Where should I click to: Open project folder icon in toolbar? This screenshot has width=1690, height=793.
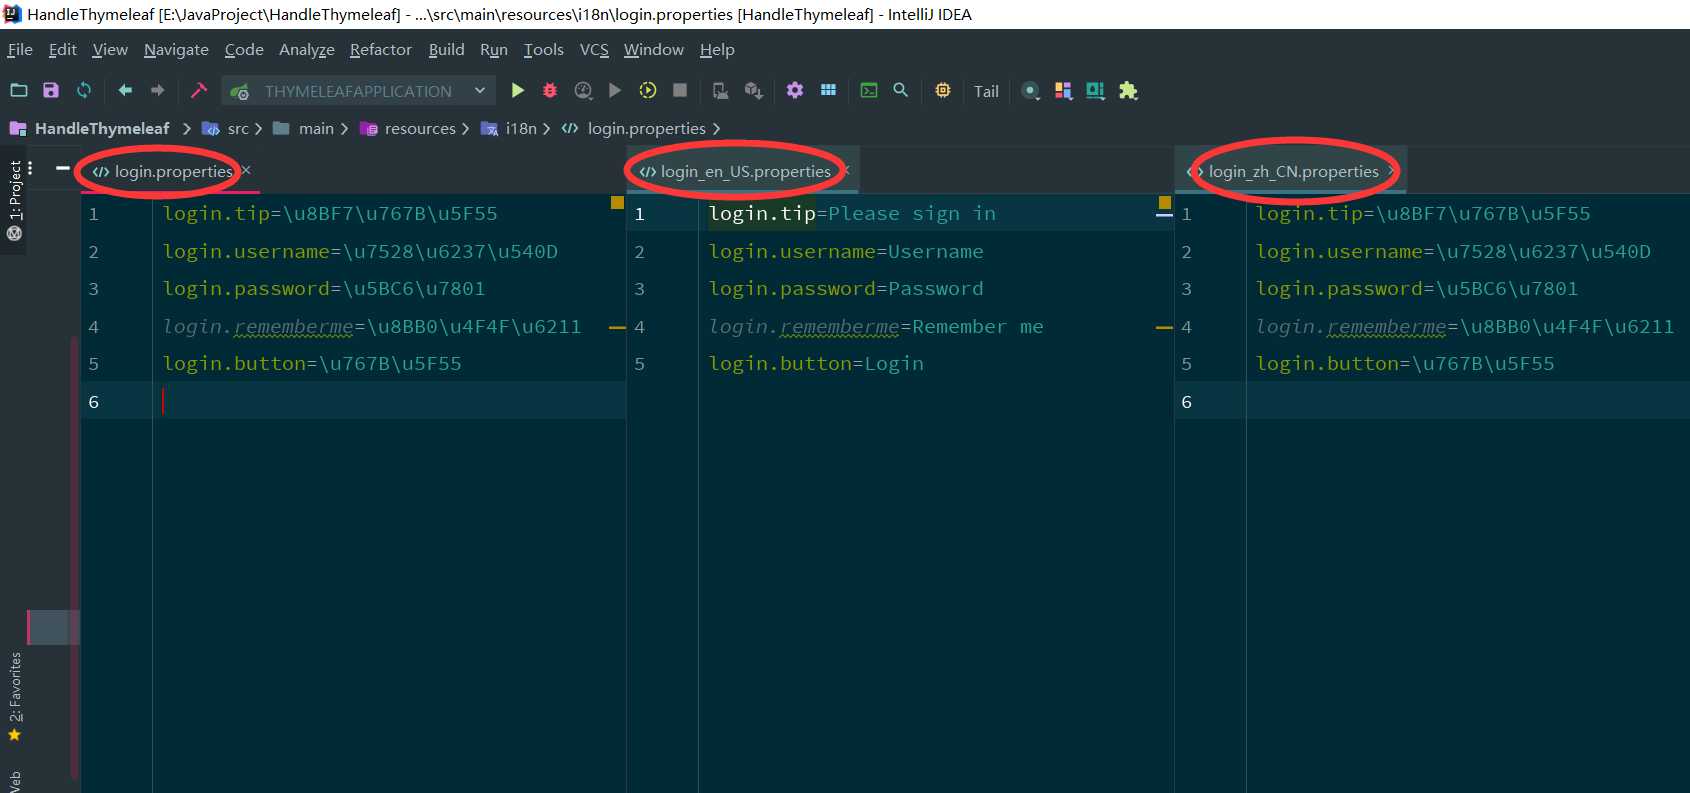(x=19, y=90)
